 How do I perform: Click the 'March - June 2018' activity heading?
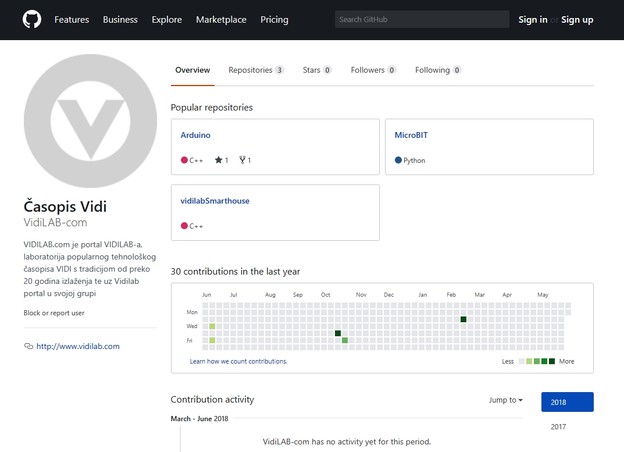[199, 419]
